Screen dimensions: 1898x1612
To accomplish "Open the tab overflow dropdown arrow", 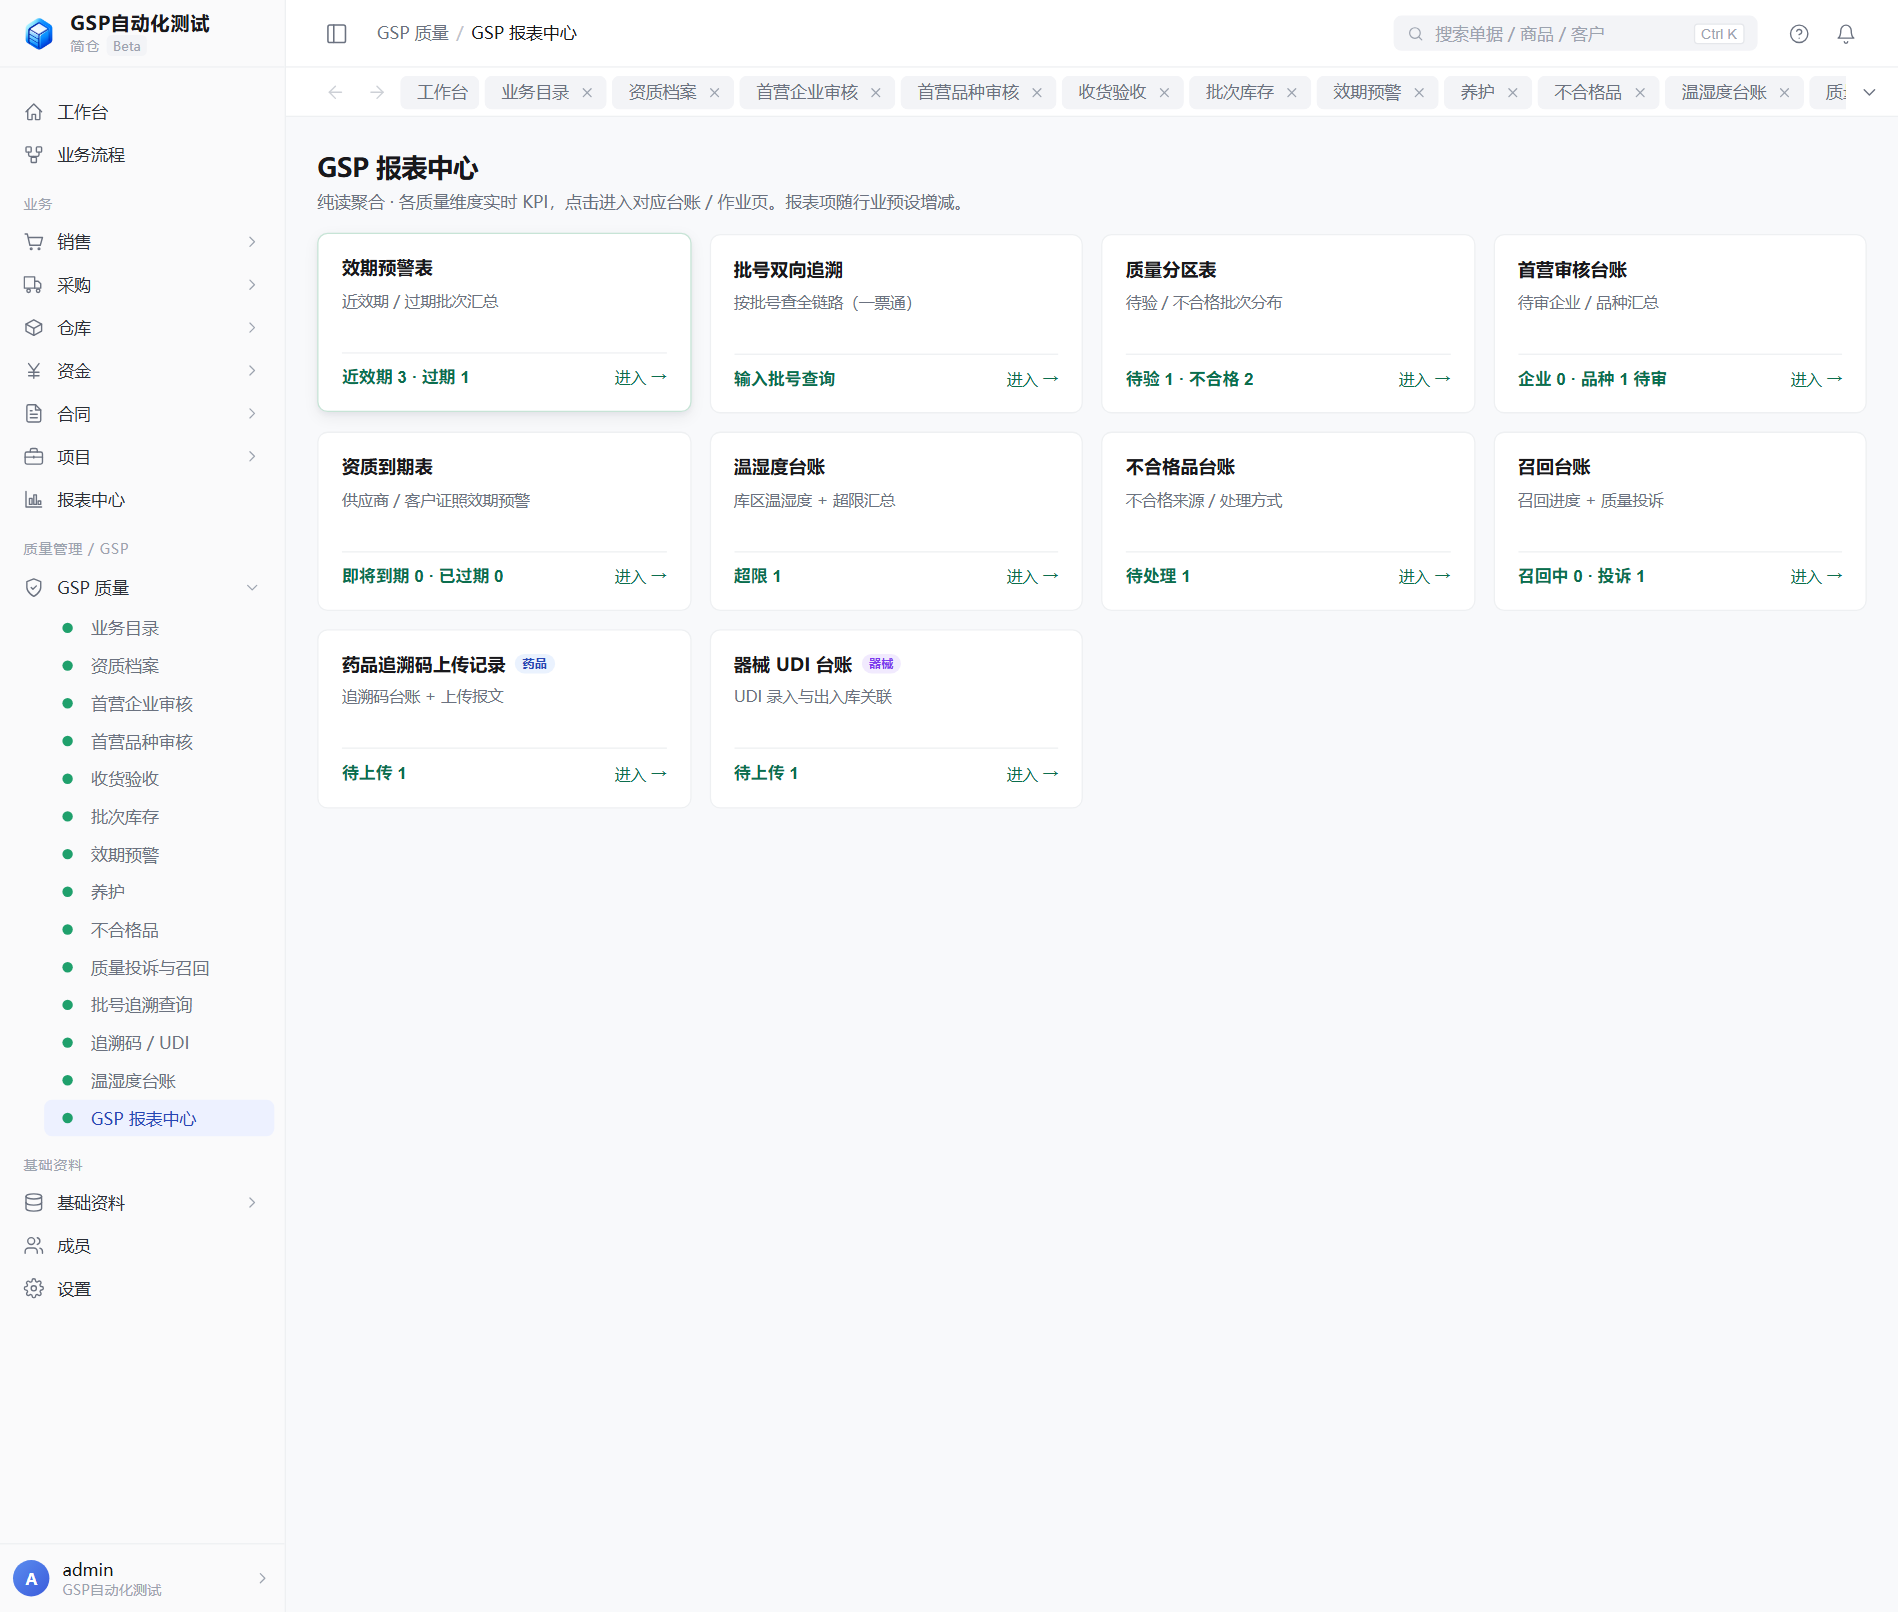I will (1869, 92).
